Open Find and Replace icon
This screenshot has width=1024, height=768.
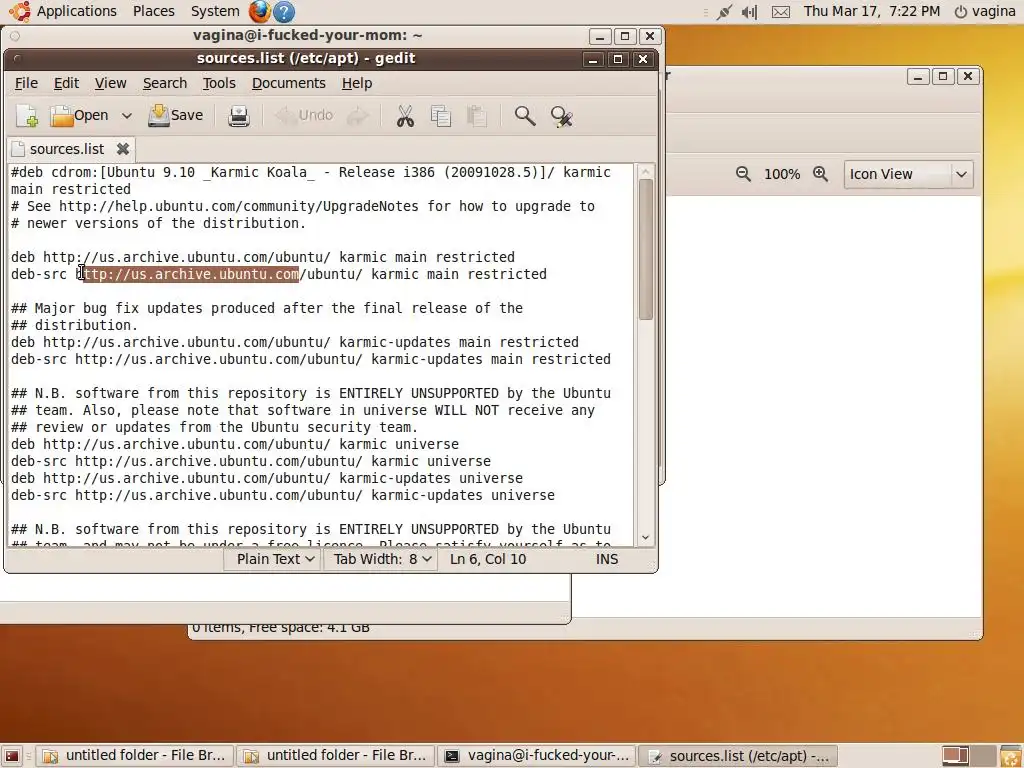(561, 116)
